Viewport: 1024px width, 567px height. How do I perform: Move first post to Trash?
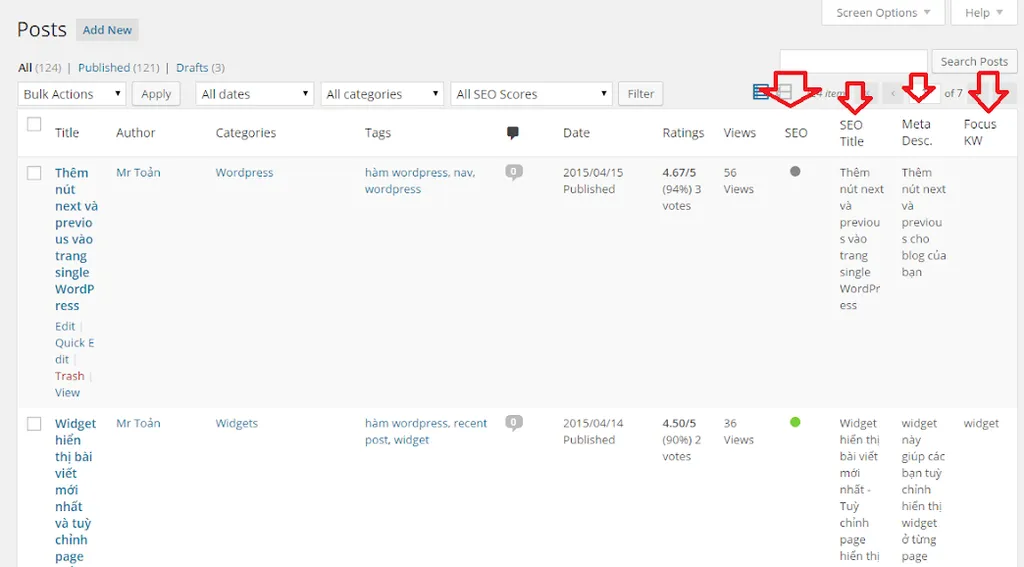(x=69, y=376)
